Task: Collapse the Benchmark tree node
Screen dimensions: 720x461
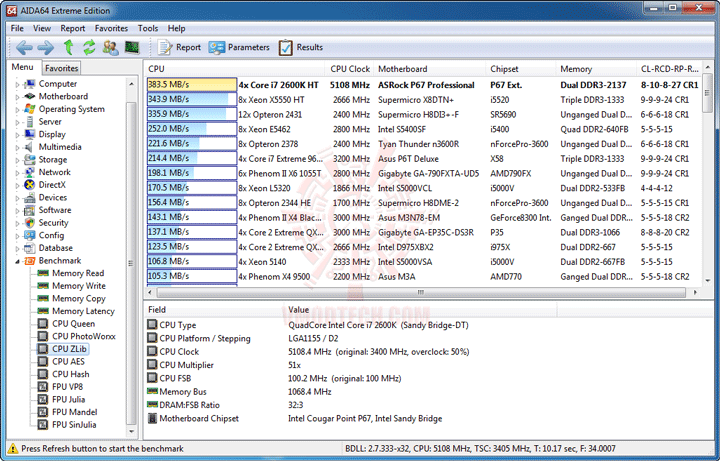Action: coord(17,261)
